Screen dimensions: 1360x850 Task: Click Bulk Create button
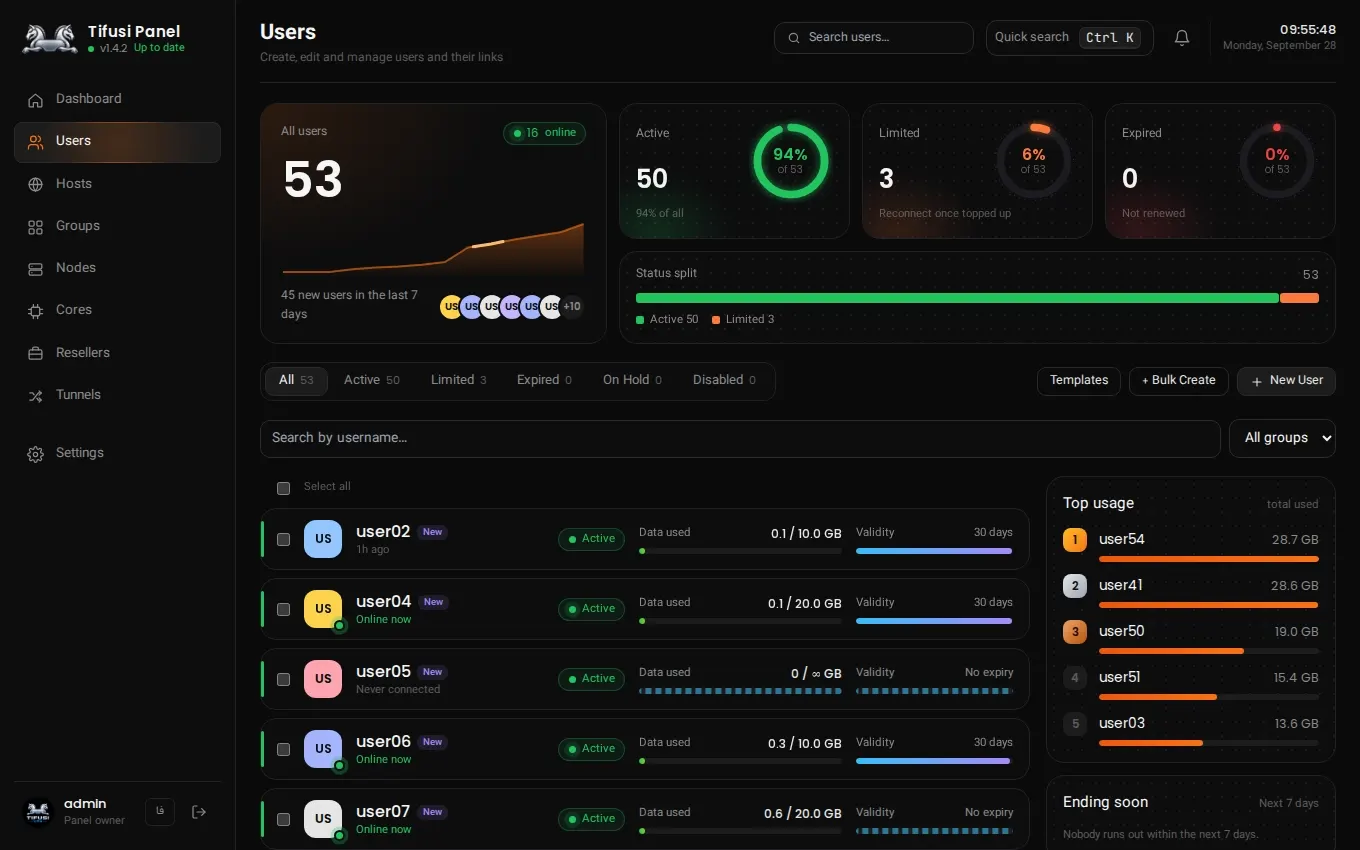(x=1179, y=381)
